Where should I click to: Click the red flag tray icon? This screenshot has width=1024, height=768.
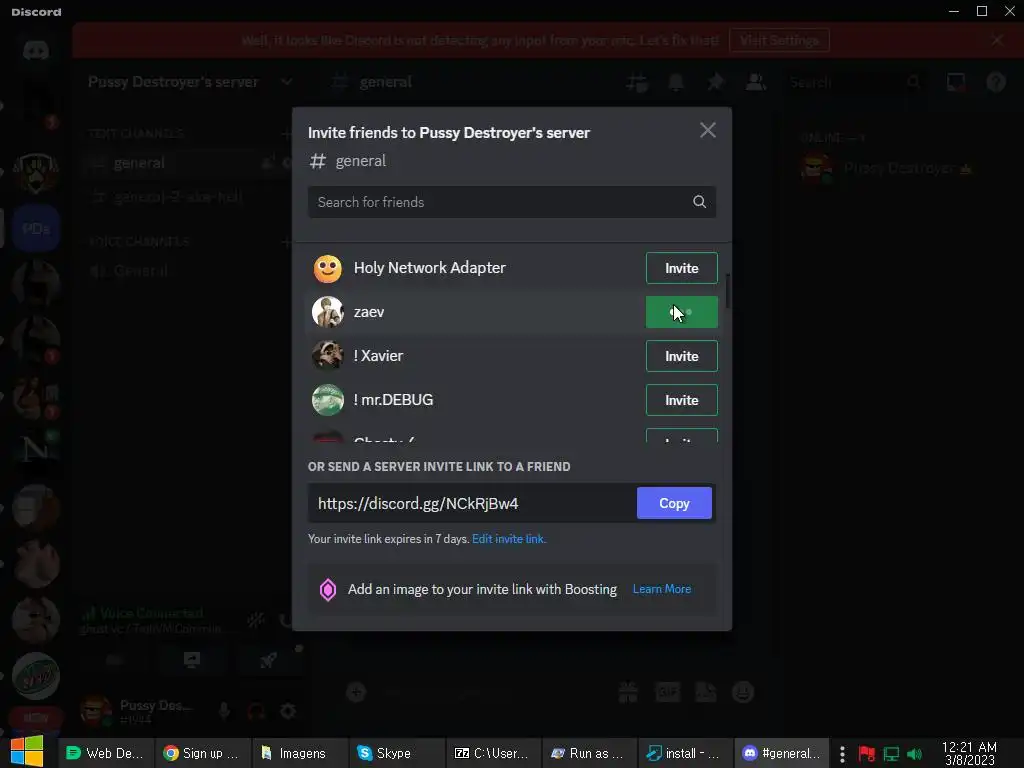(867, 754)
